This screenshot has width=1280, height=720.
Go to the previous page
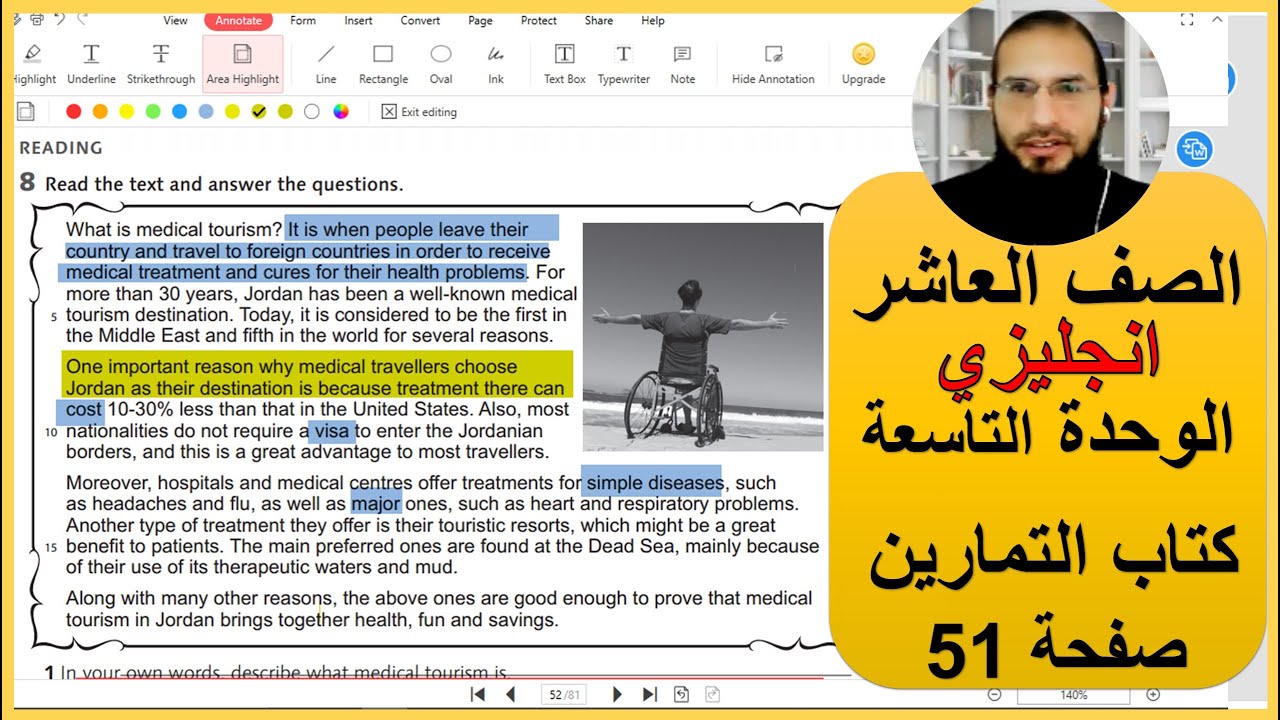[x=510, y=694]
